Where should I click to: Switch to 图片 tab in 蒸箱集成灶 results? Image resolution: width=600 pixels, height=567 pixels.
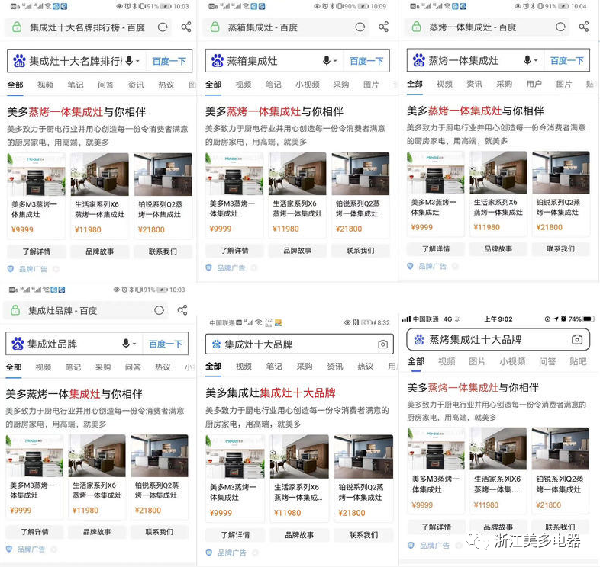point(371,85)
